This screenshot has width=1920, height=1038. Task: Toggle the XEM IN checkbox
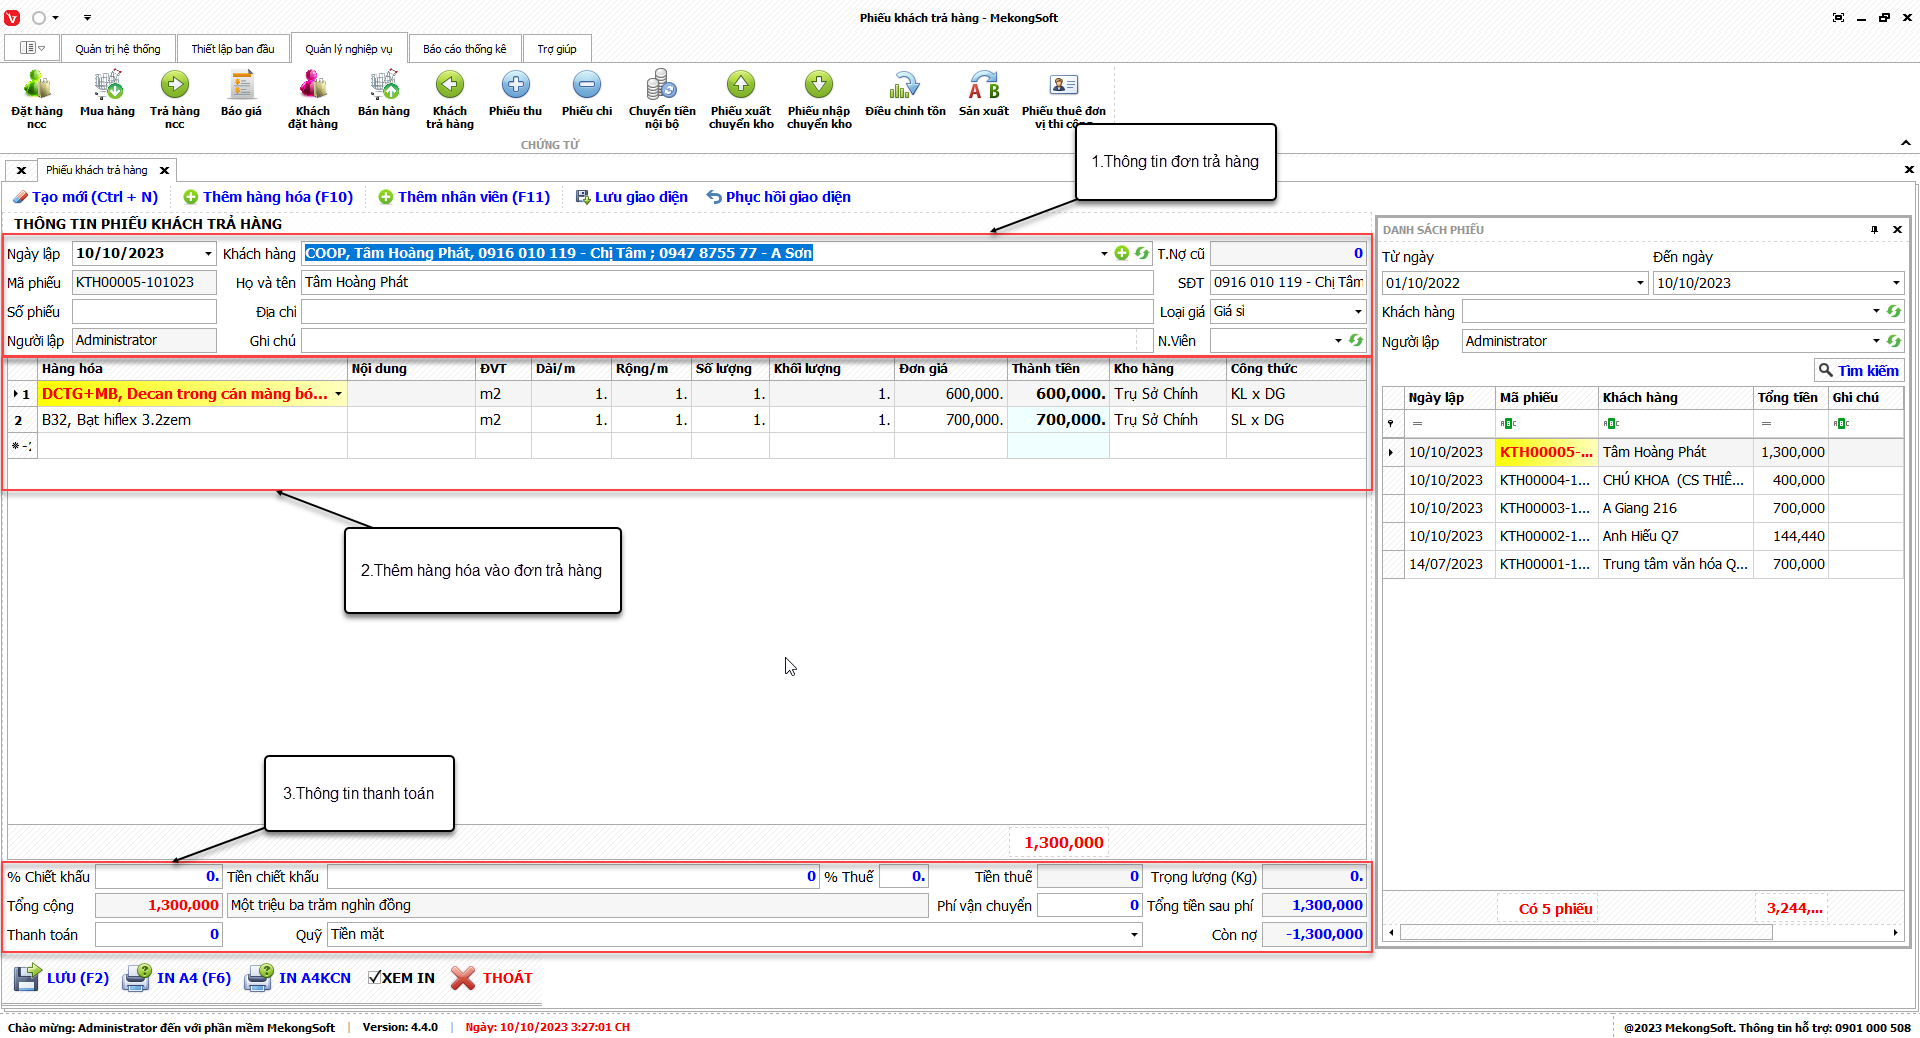point(375,978)
